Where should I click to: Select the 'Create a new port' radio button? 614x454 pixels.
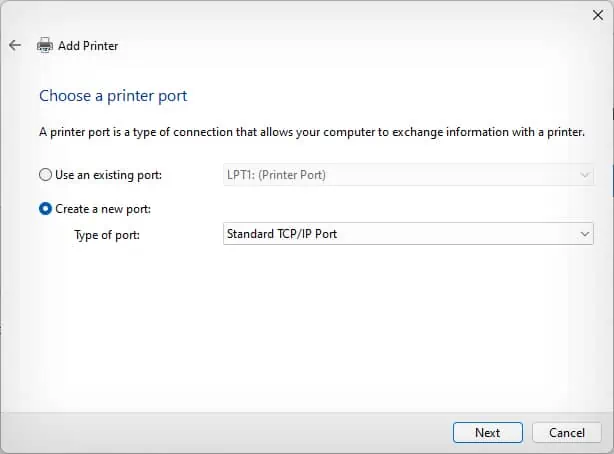[x=45, y=209]
